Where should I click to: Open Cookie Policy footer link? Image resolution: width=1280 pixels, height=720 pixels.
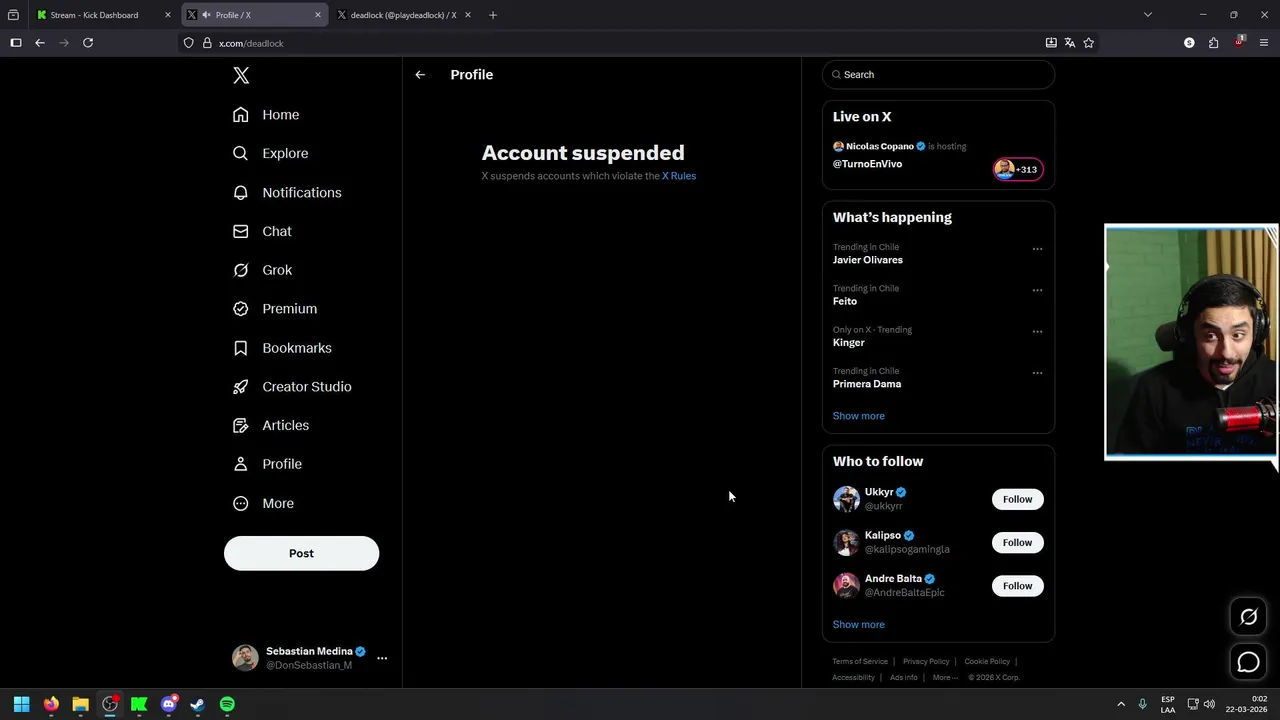click(x=987, y=661)
